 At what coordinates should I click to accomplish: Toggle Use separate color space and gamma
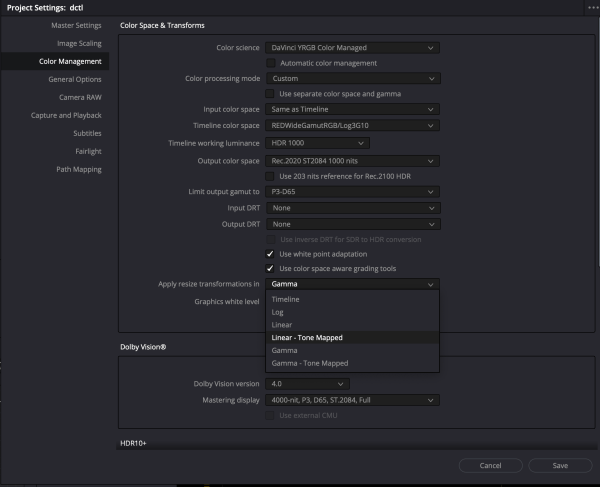[x=271, y=93]
